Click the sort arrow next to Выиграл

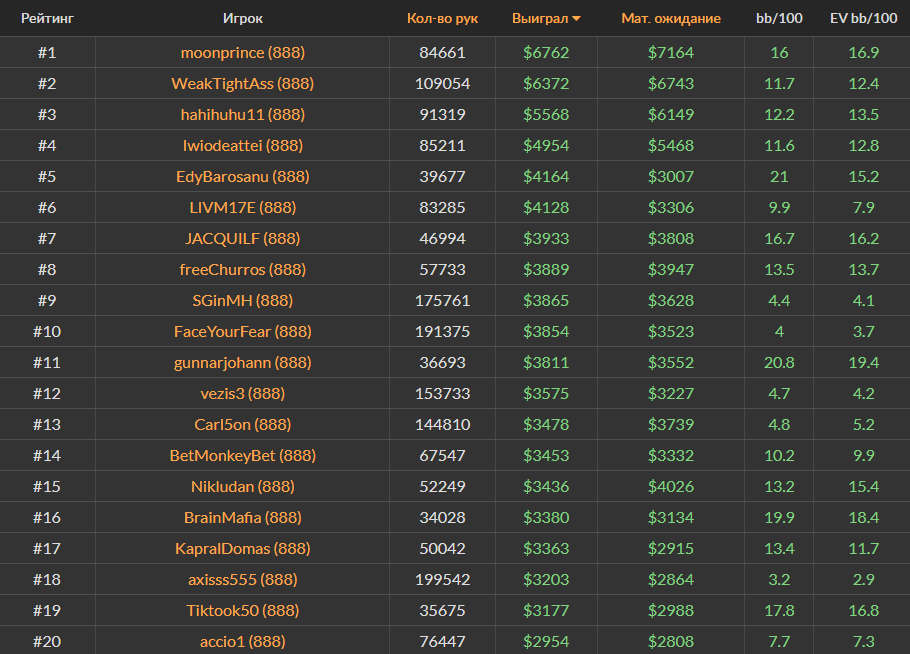pyautogui.click(x=576, y=19)
